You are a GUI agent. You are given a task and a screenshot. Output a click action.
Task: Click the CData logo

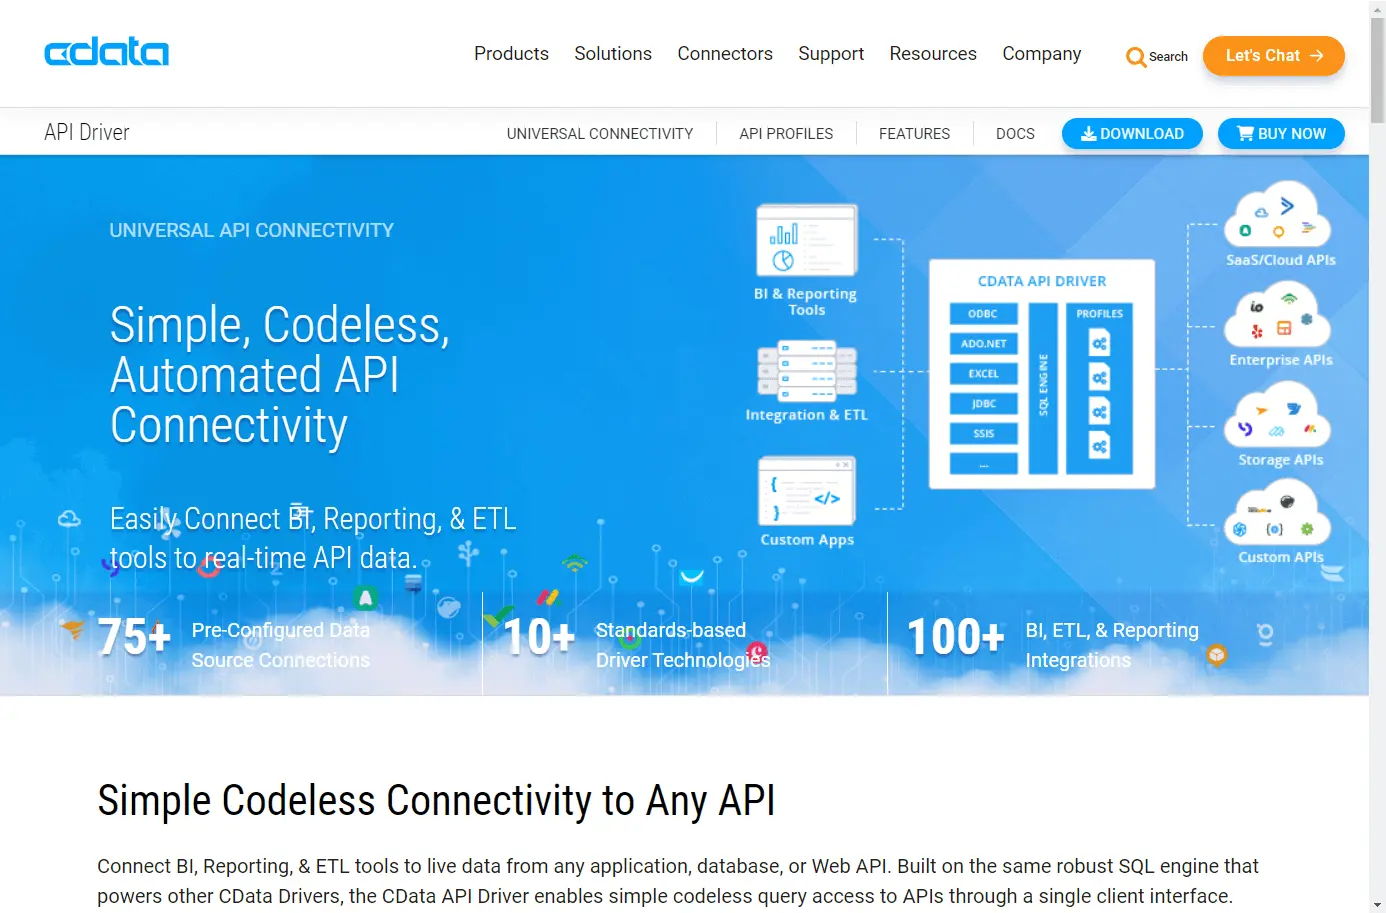106,52
